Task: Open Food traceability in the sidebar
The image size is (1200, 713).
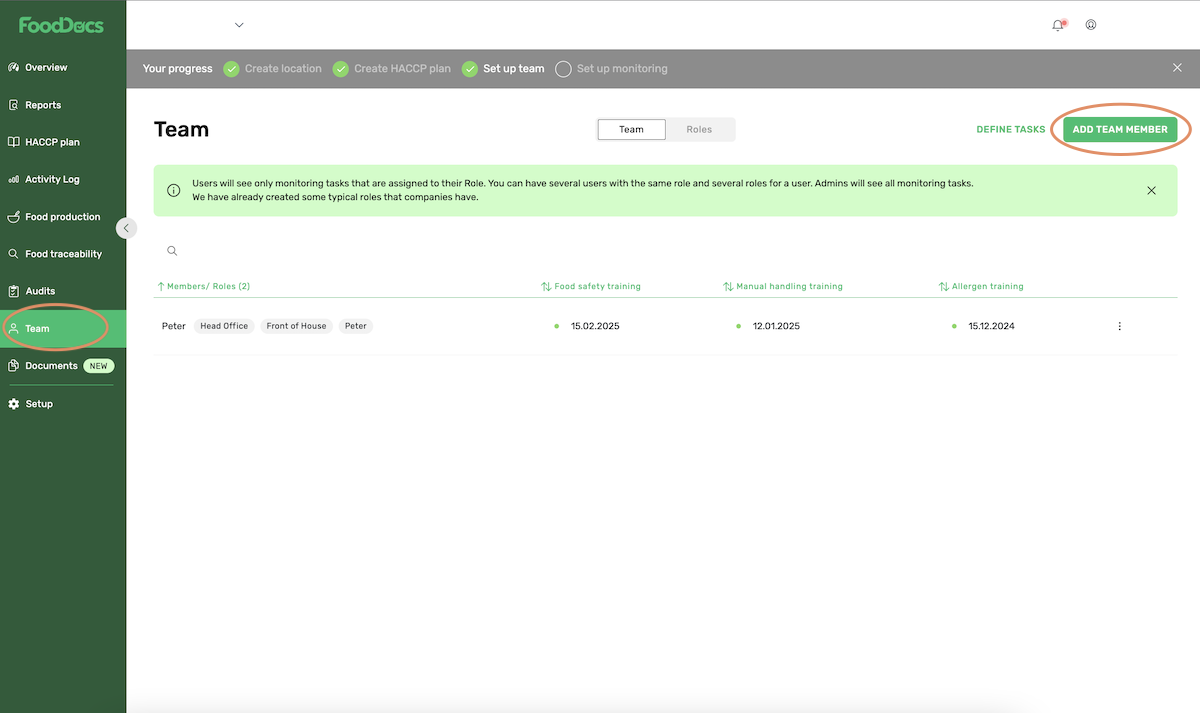Action: [x=63, y=254]
